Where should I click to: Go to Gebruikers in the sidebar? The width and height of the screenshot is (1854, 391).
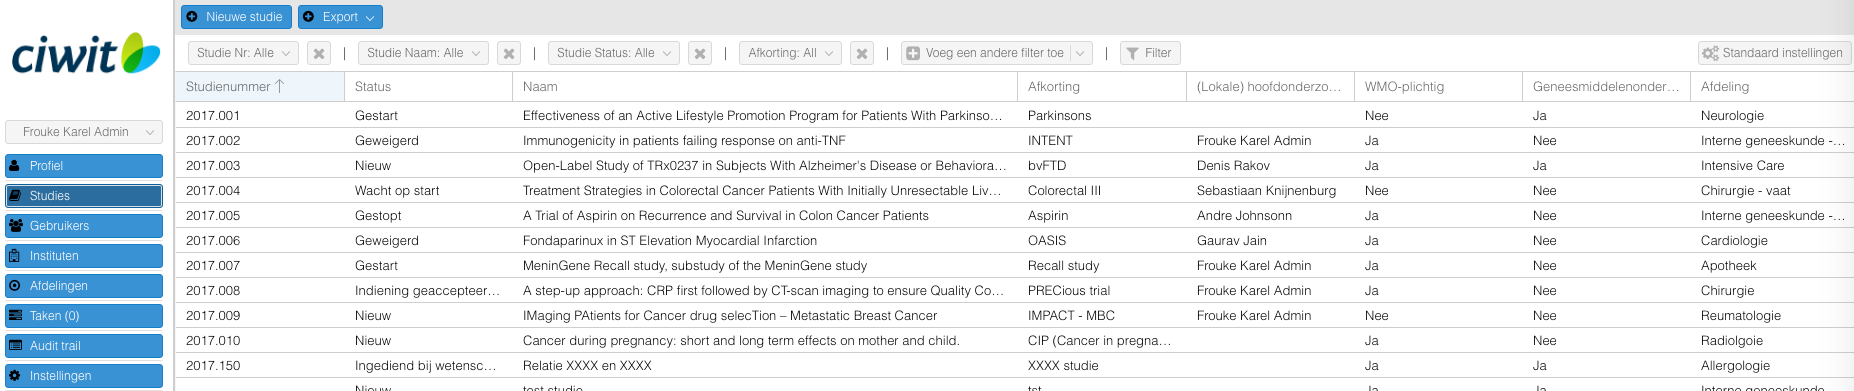tap(84, 226)
